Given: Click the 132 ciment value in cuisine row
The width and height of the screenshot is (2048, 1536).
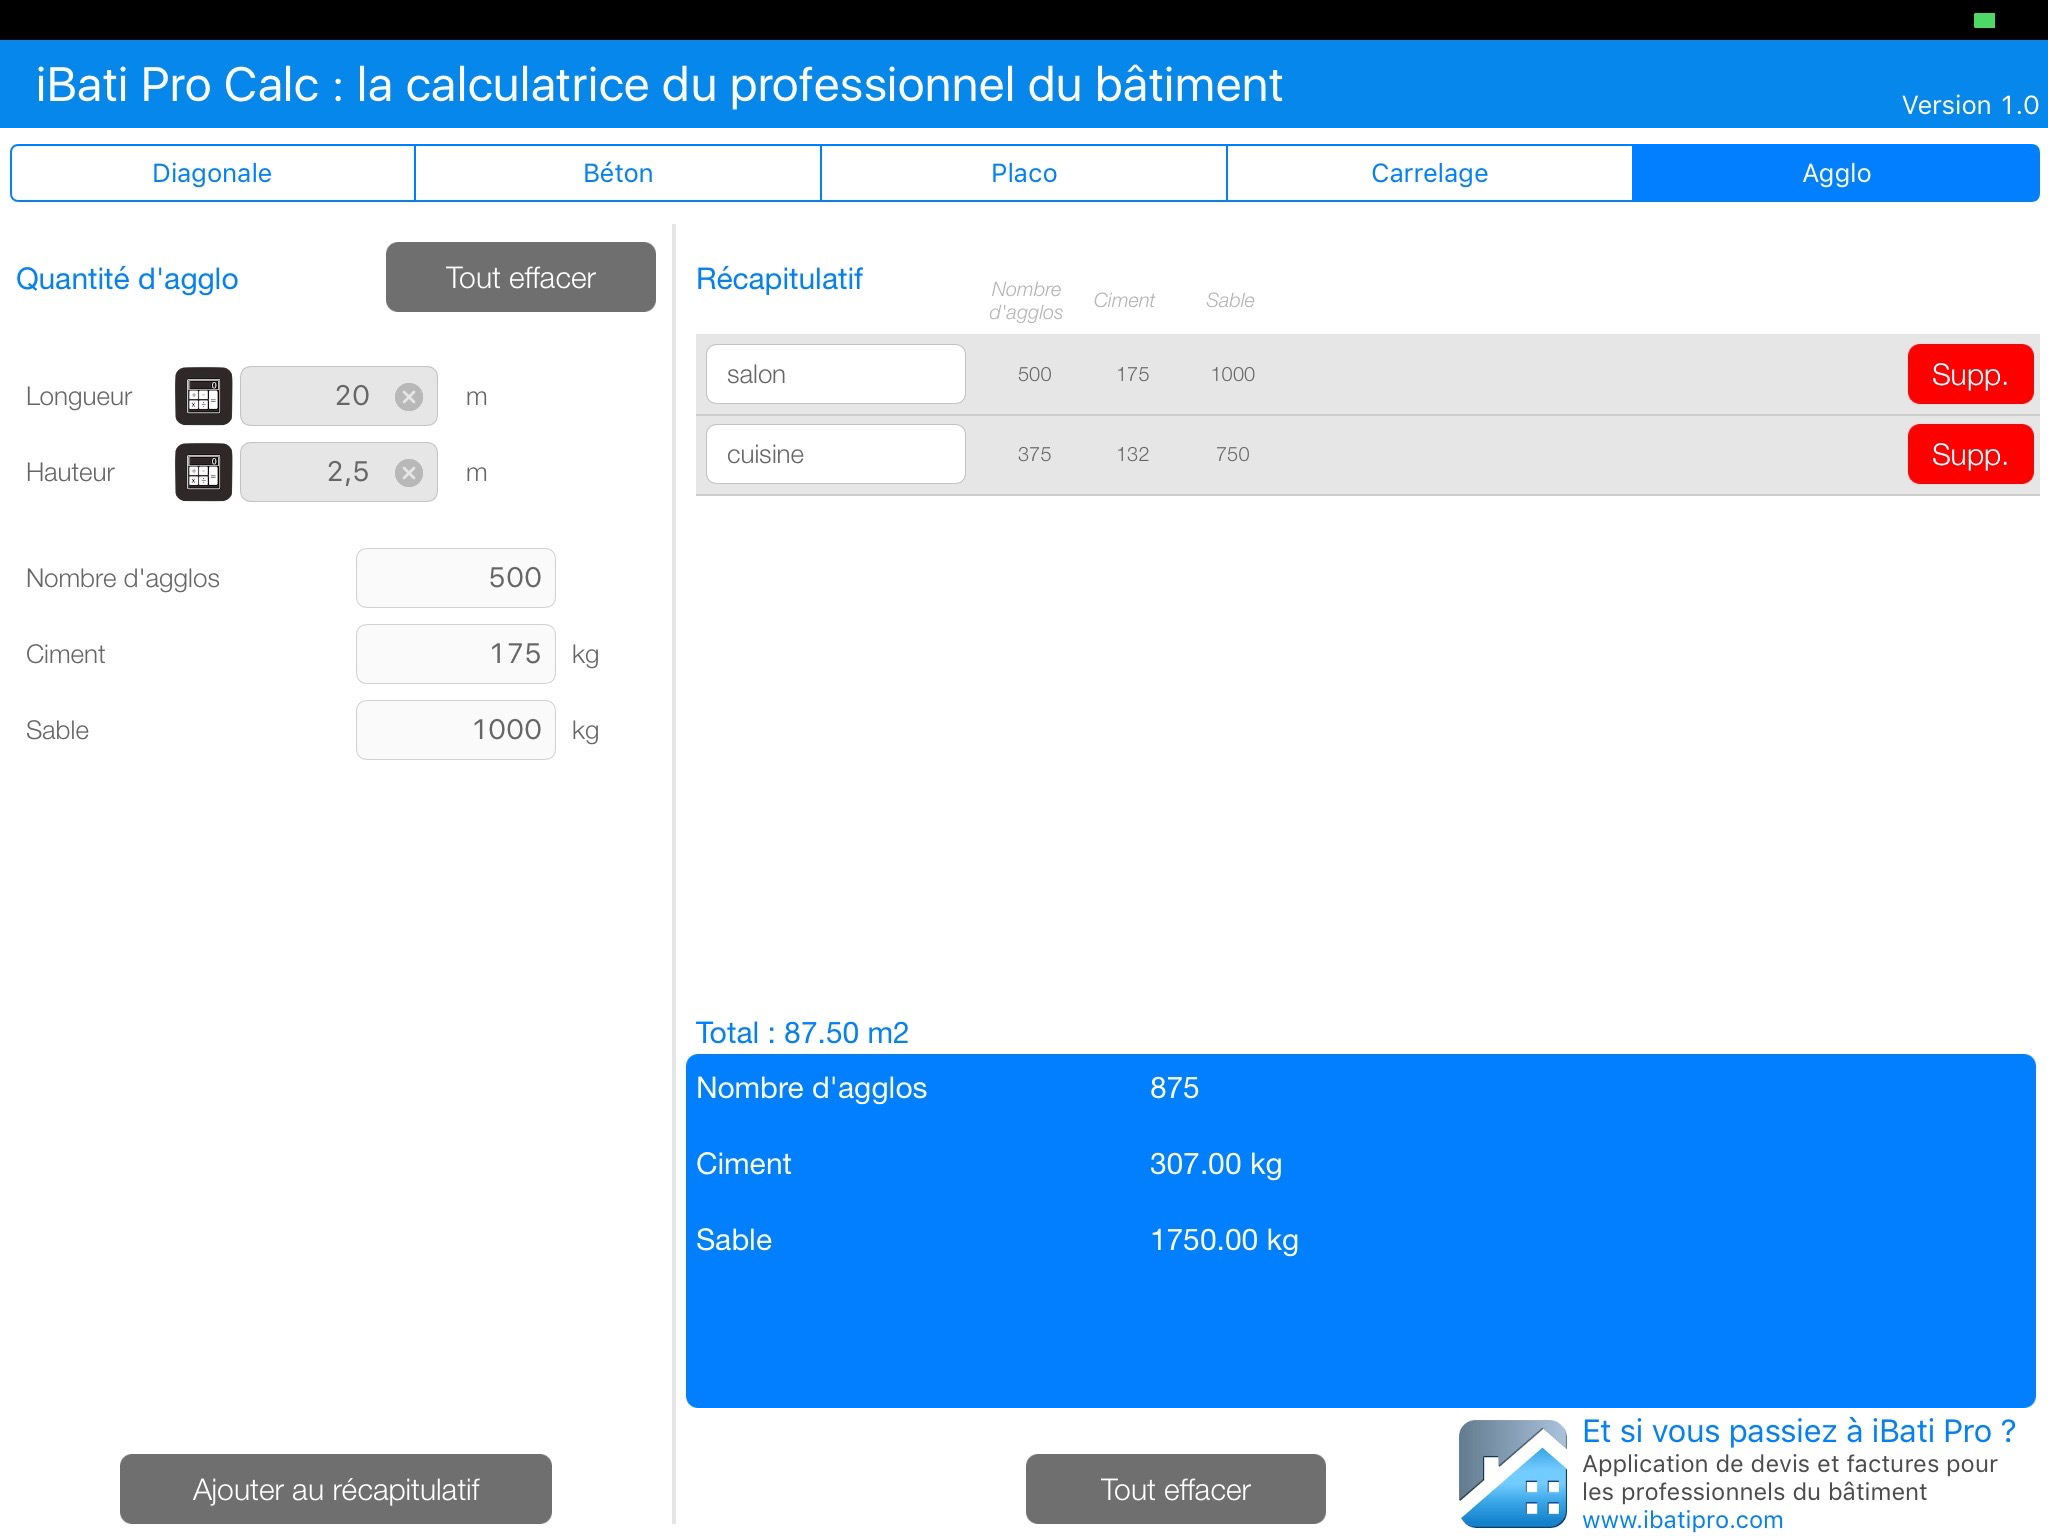Looking at the screenshot, I should click(1133, 454).
